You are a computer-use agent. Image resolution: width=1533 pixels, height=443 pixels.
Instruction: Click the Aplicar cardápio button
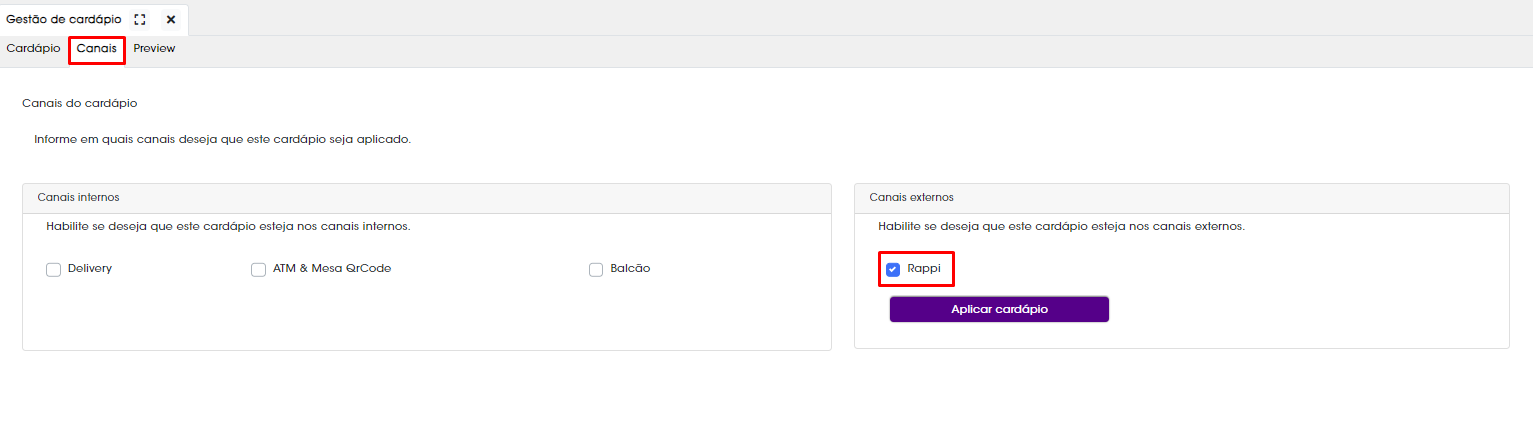click(x=999, y=310)
